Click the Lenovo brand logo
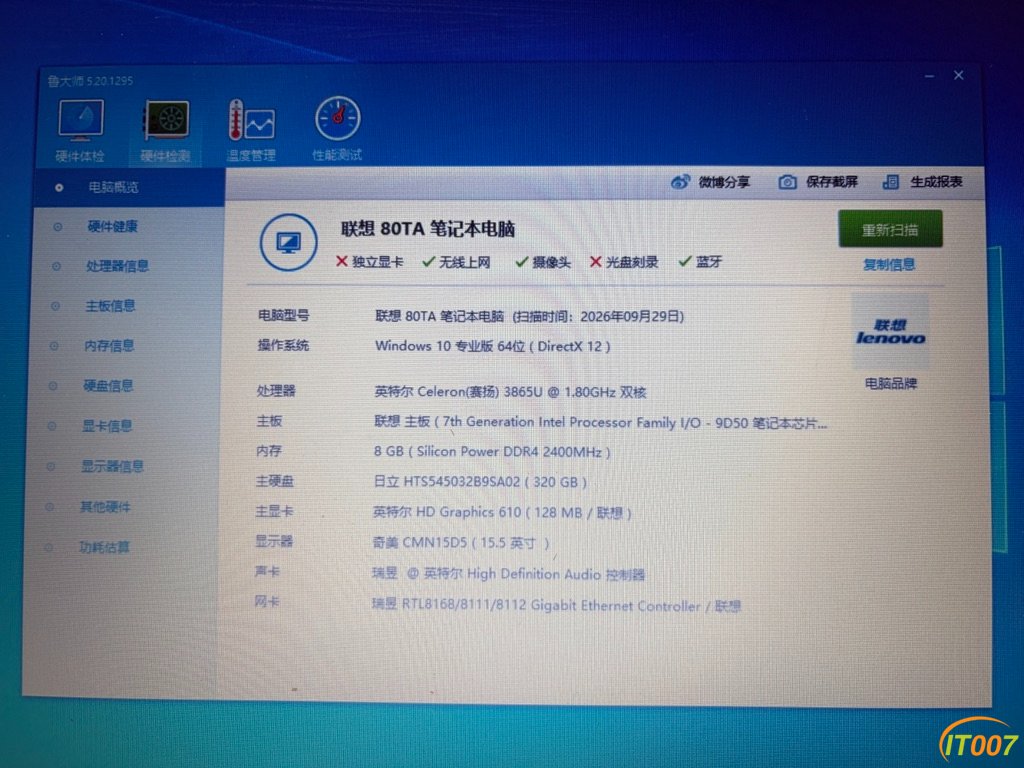This screenshot has width=1024, height=768. 891,332
